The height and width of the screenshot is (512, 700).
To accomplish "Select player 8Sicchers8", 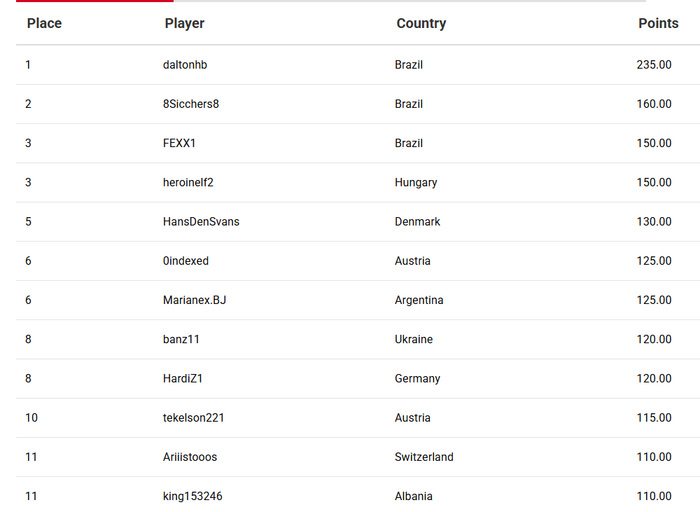I will click(191, 104).
